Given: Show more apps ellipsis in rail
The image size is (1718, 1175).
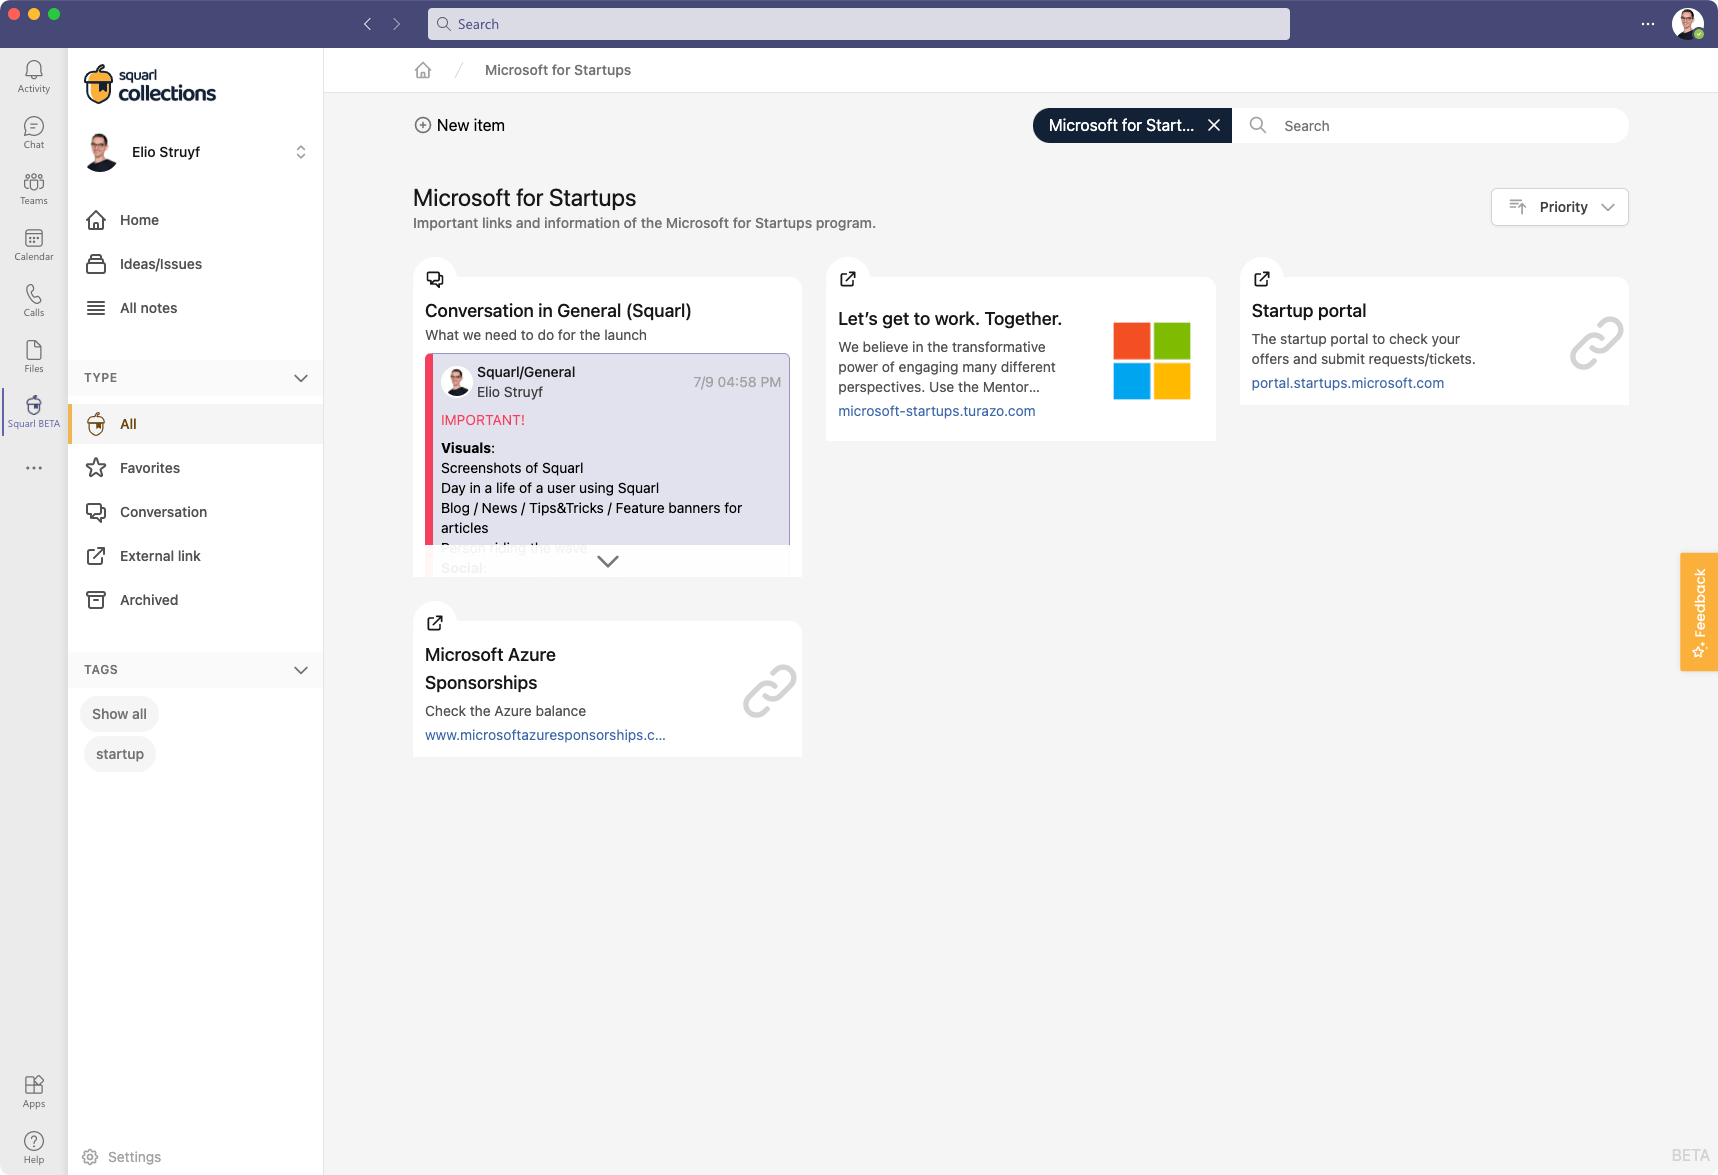Looking at the screenshot, I should 34,468.
